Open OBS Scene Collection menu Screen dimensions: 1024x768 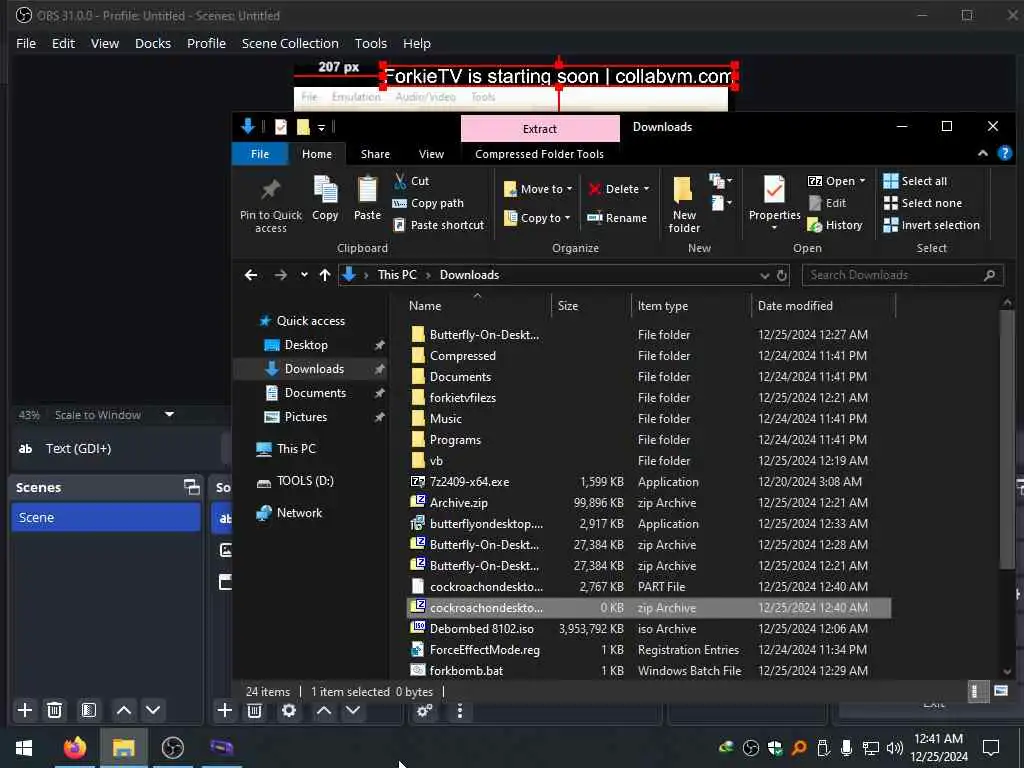290,43
